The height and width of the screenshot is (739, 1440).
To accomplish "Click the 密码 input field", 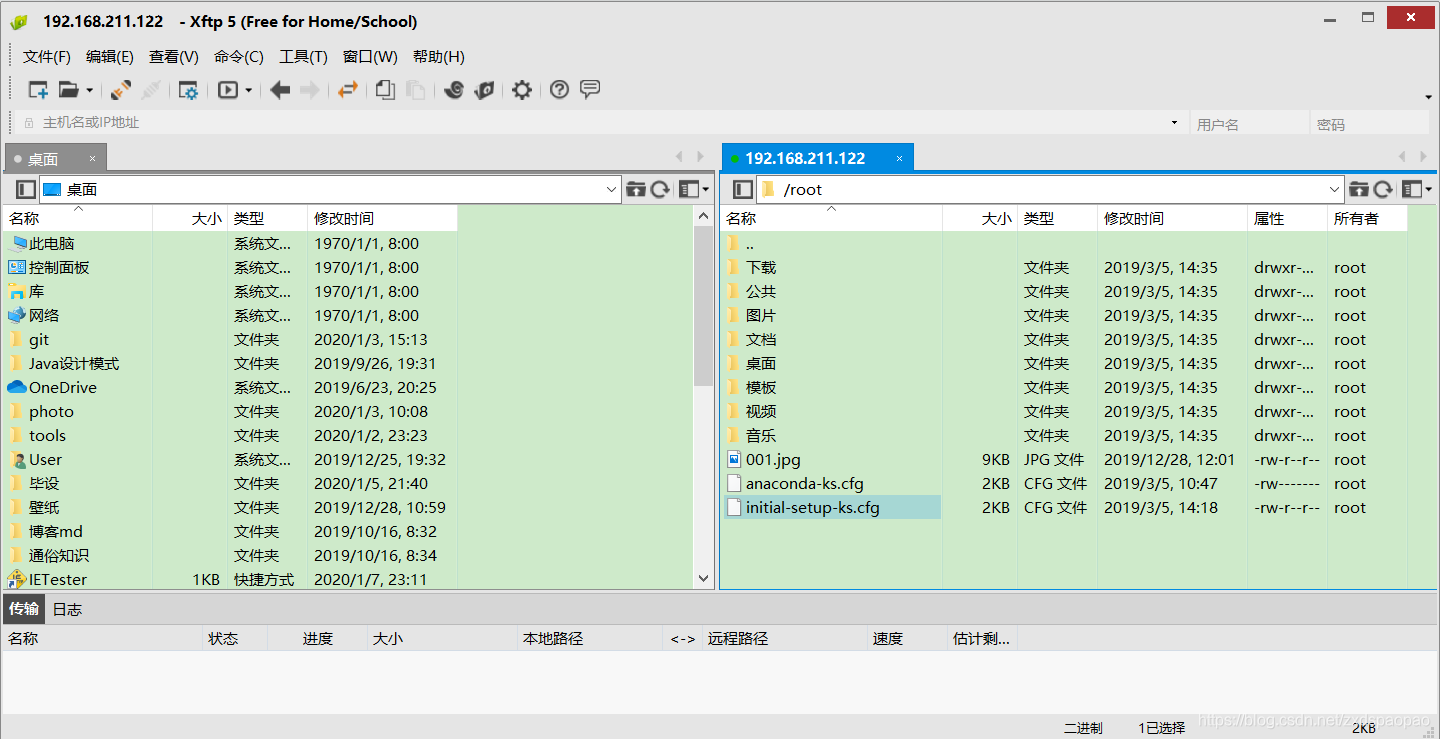I will [x=1369, y=124].
